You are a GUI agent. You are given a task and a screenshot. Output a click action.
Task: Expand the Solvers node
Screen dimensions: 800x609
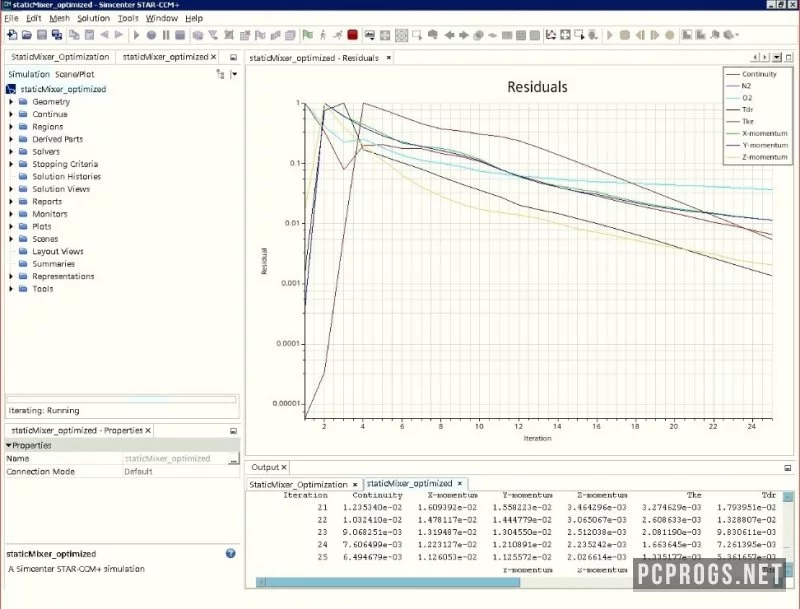11,151
